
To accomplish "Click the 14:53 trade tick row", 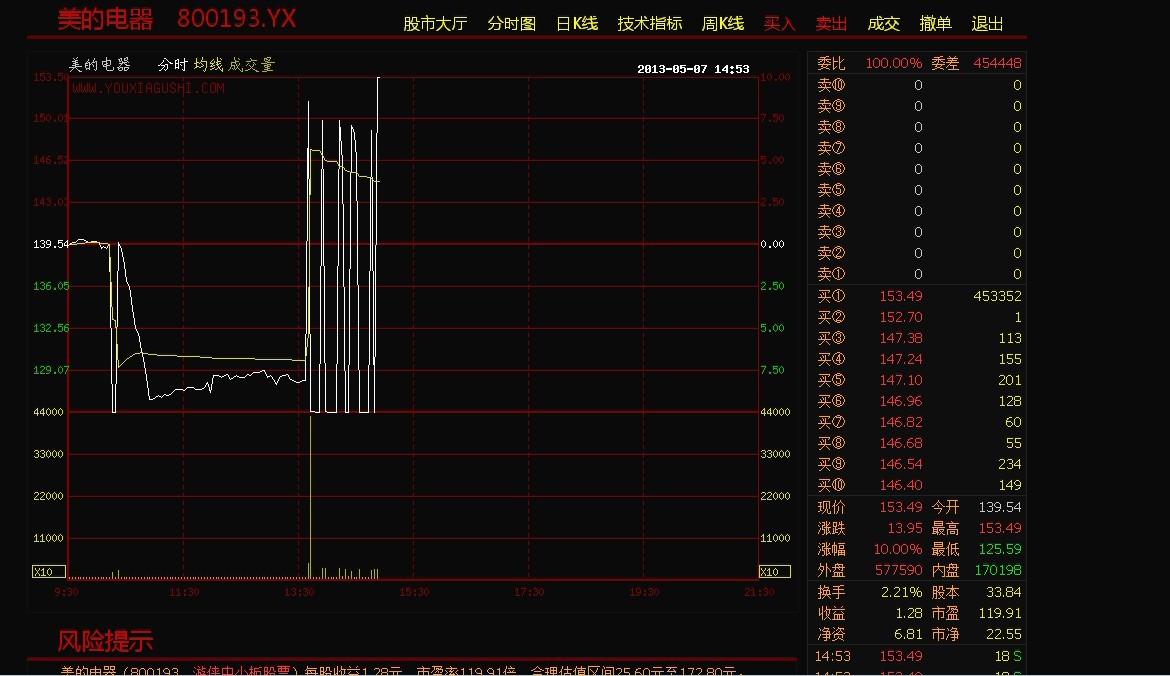I will coord(918,657).
